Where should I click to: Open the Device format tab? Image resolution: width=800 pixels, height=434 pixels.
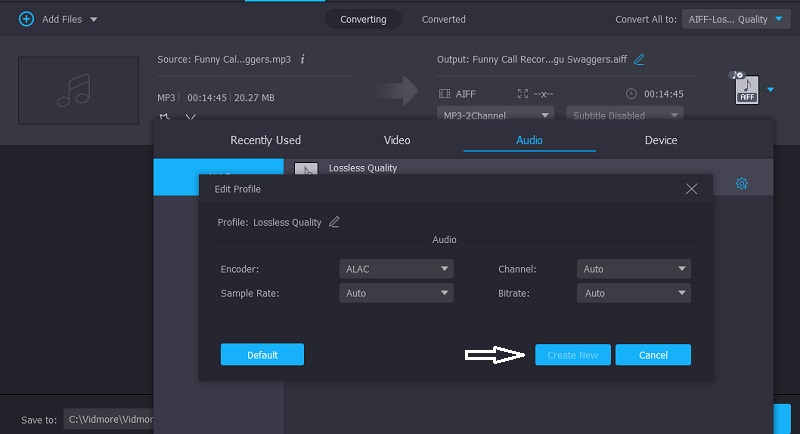click(661, 140)
